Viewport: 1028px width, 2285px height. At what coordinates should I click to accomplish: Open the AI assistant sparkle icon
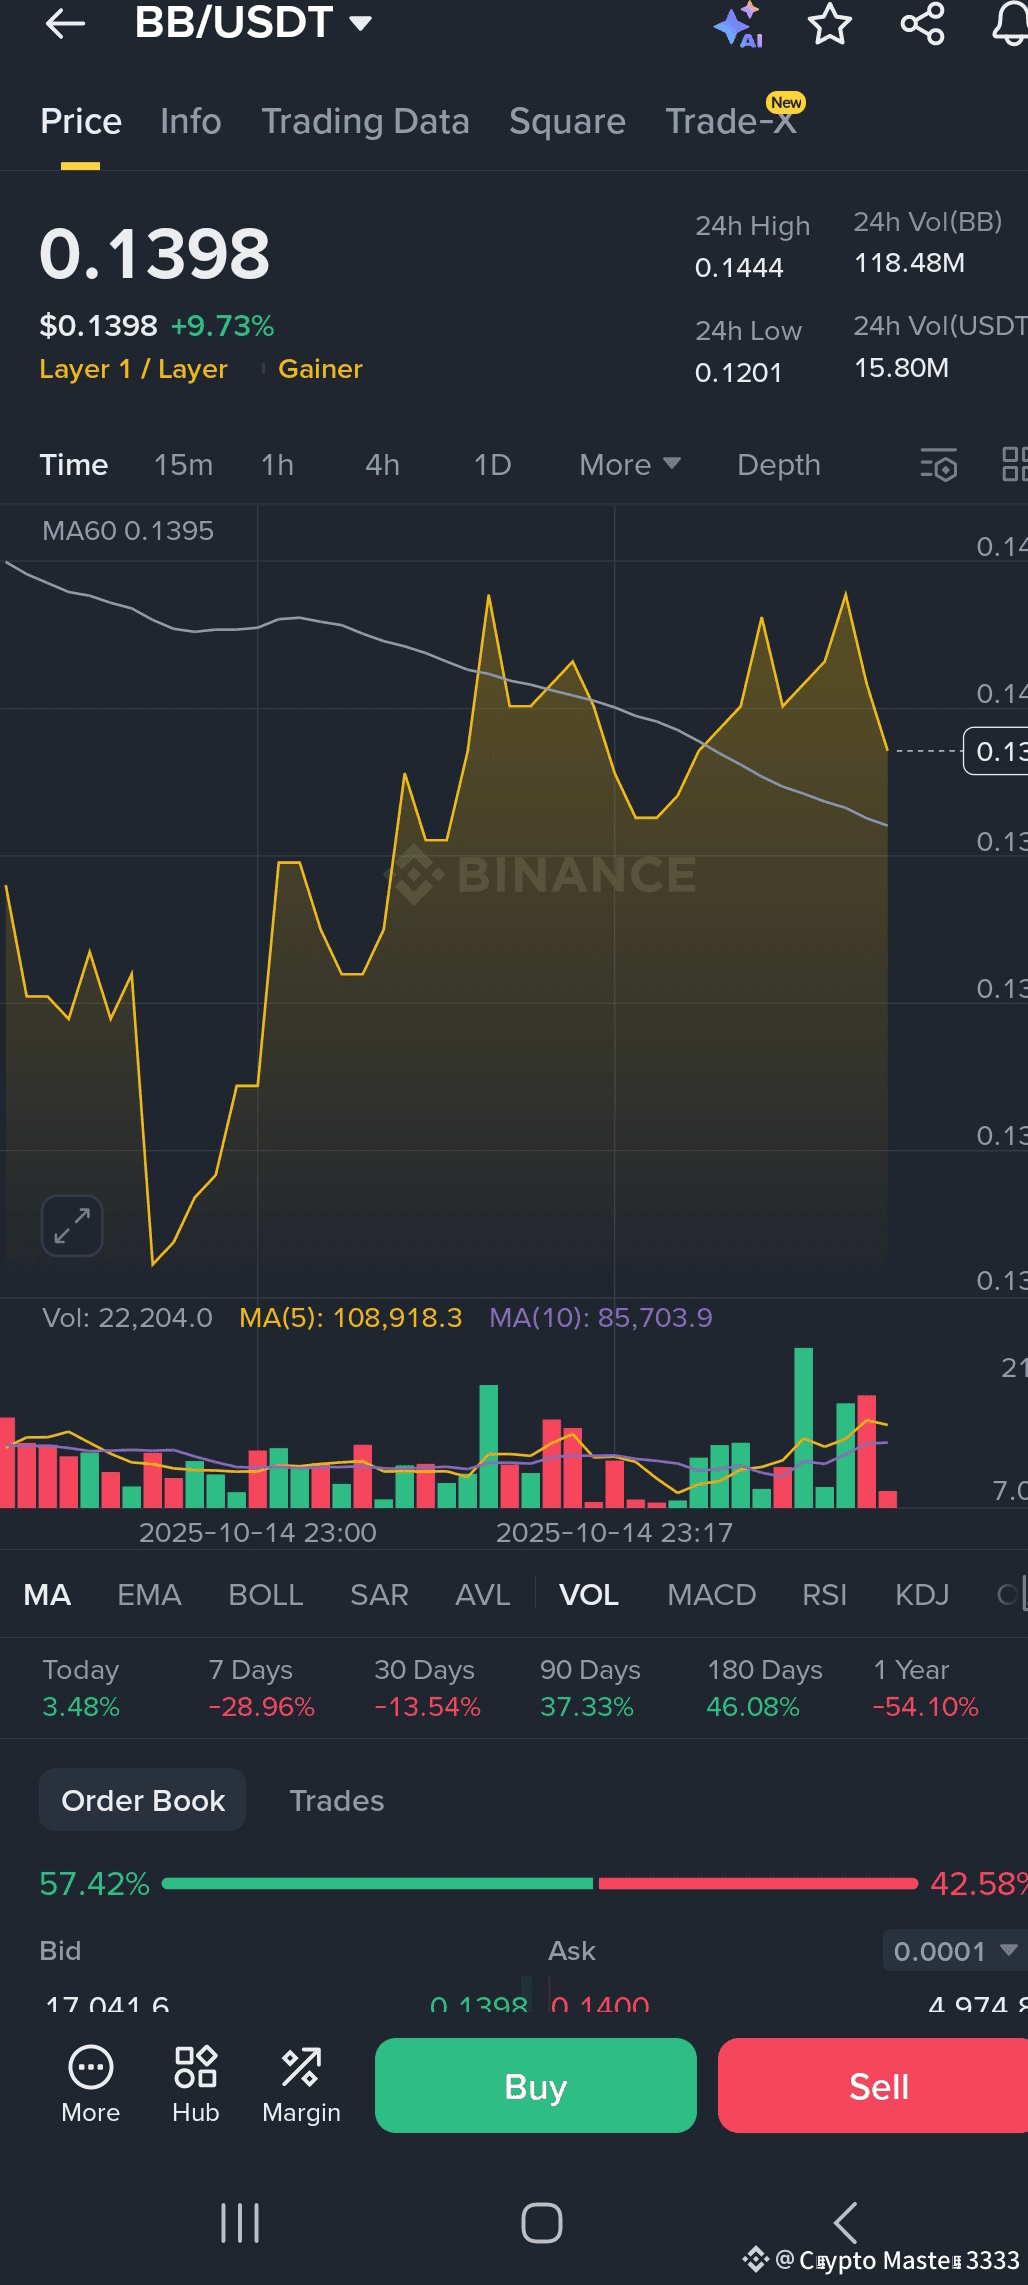[x=739, y=24]
